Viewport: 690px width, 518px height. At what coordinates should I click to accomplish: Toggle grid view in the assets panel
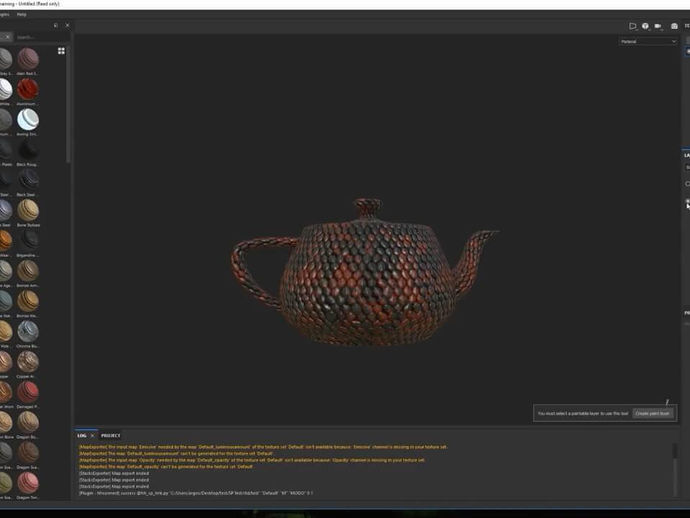(x=61, y=51)
